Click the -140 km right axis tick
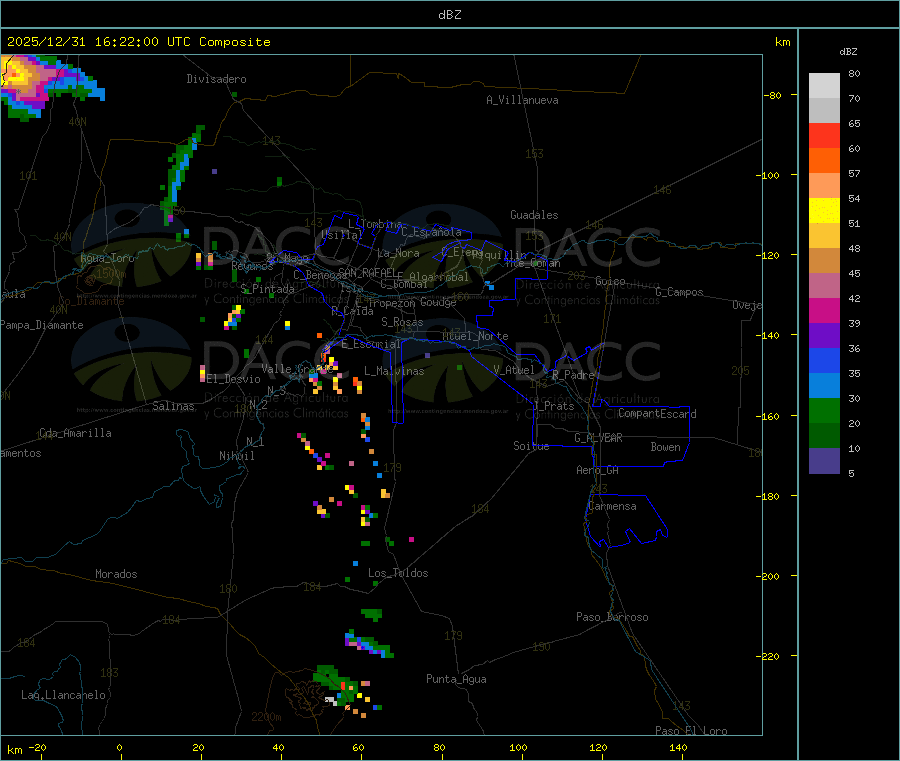 [770, 335]
